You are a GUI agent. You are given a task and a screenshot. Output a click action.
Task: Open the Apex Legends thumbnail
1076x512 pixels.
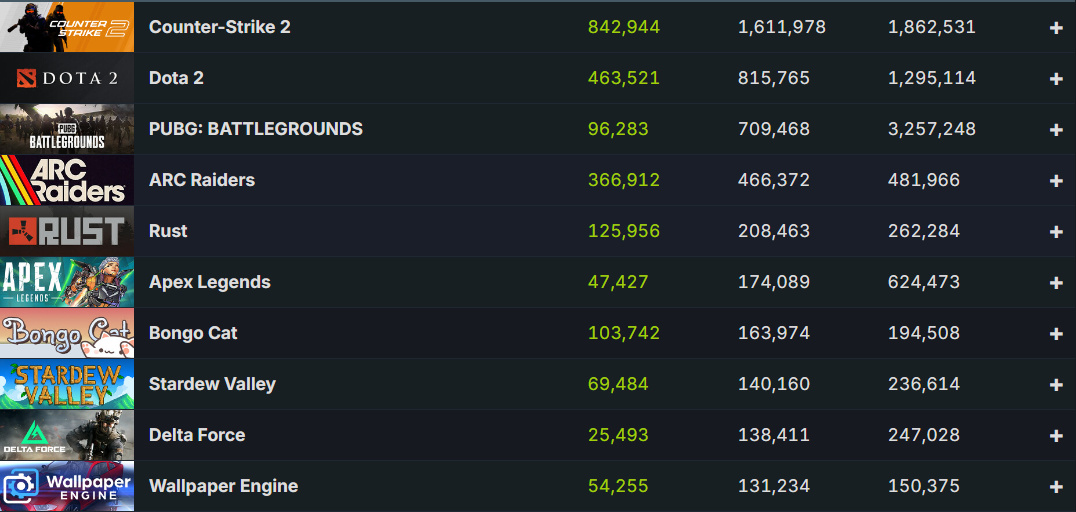click(x=66, y=282)
